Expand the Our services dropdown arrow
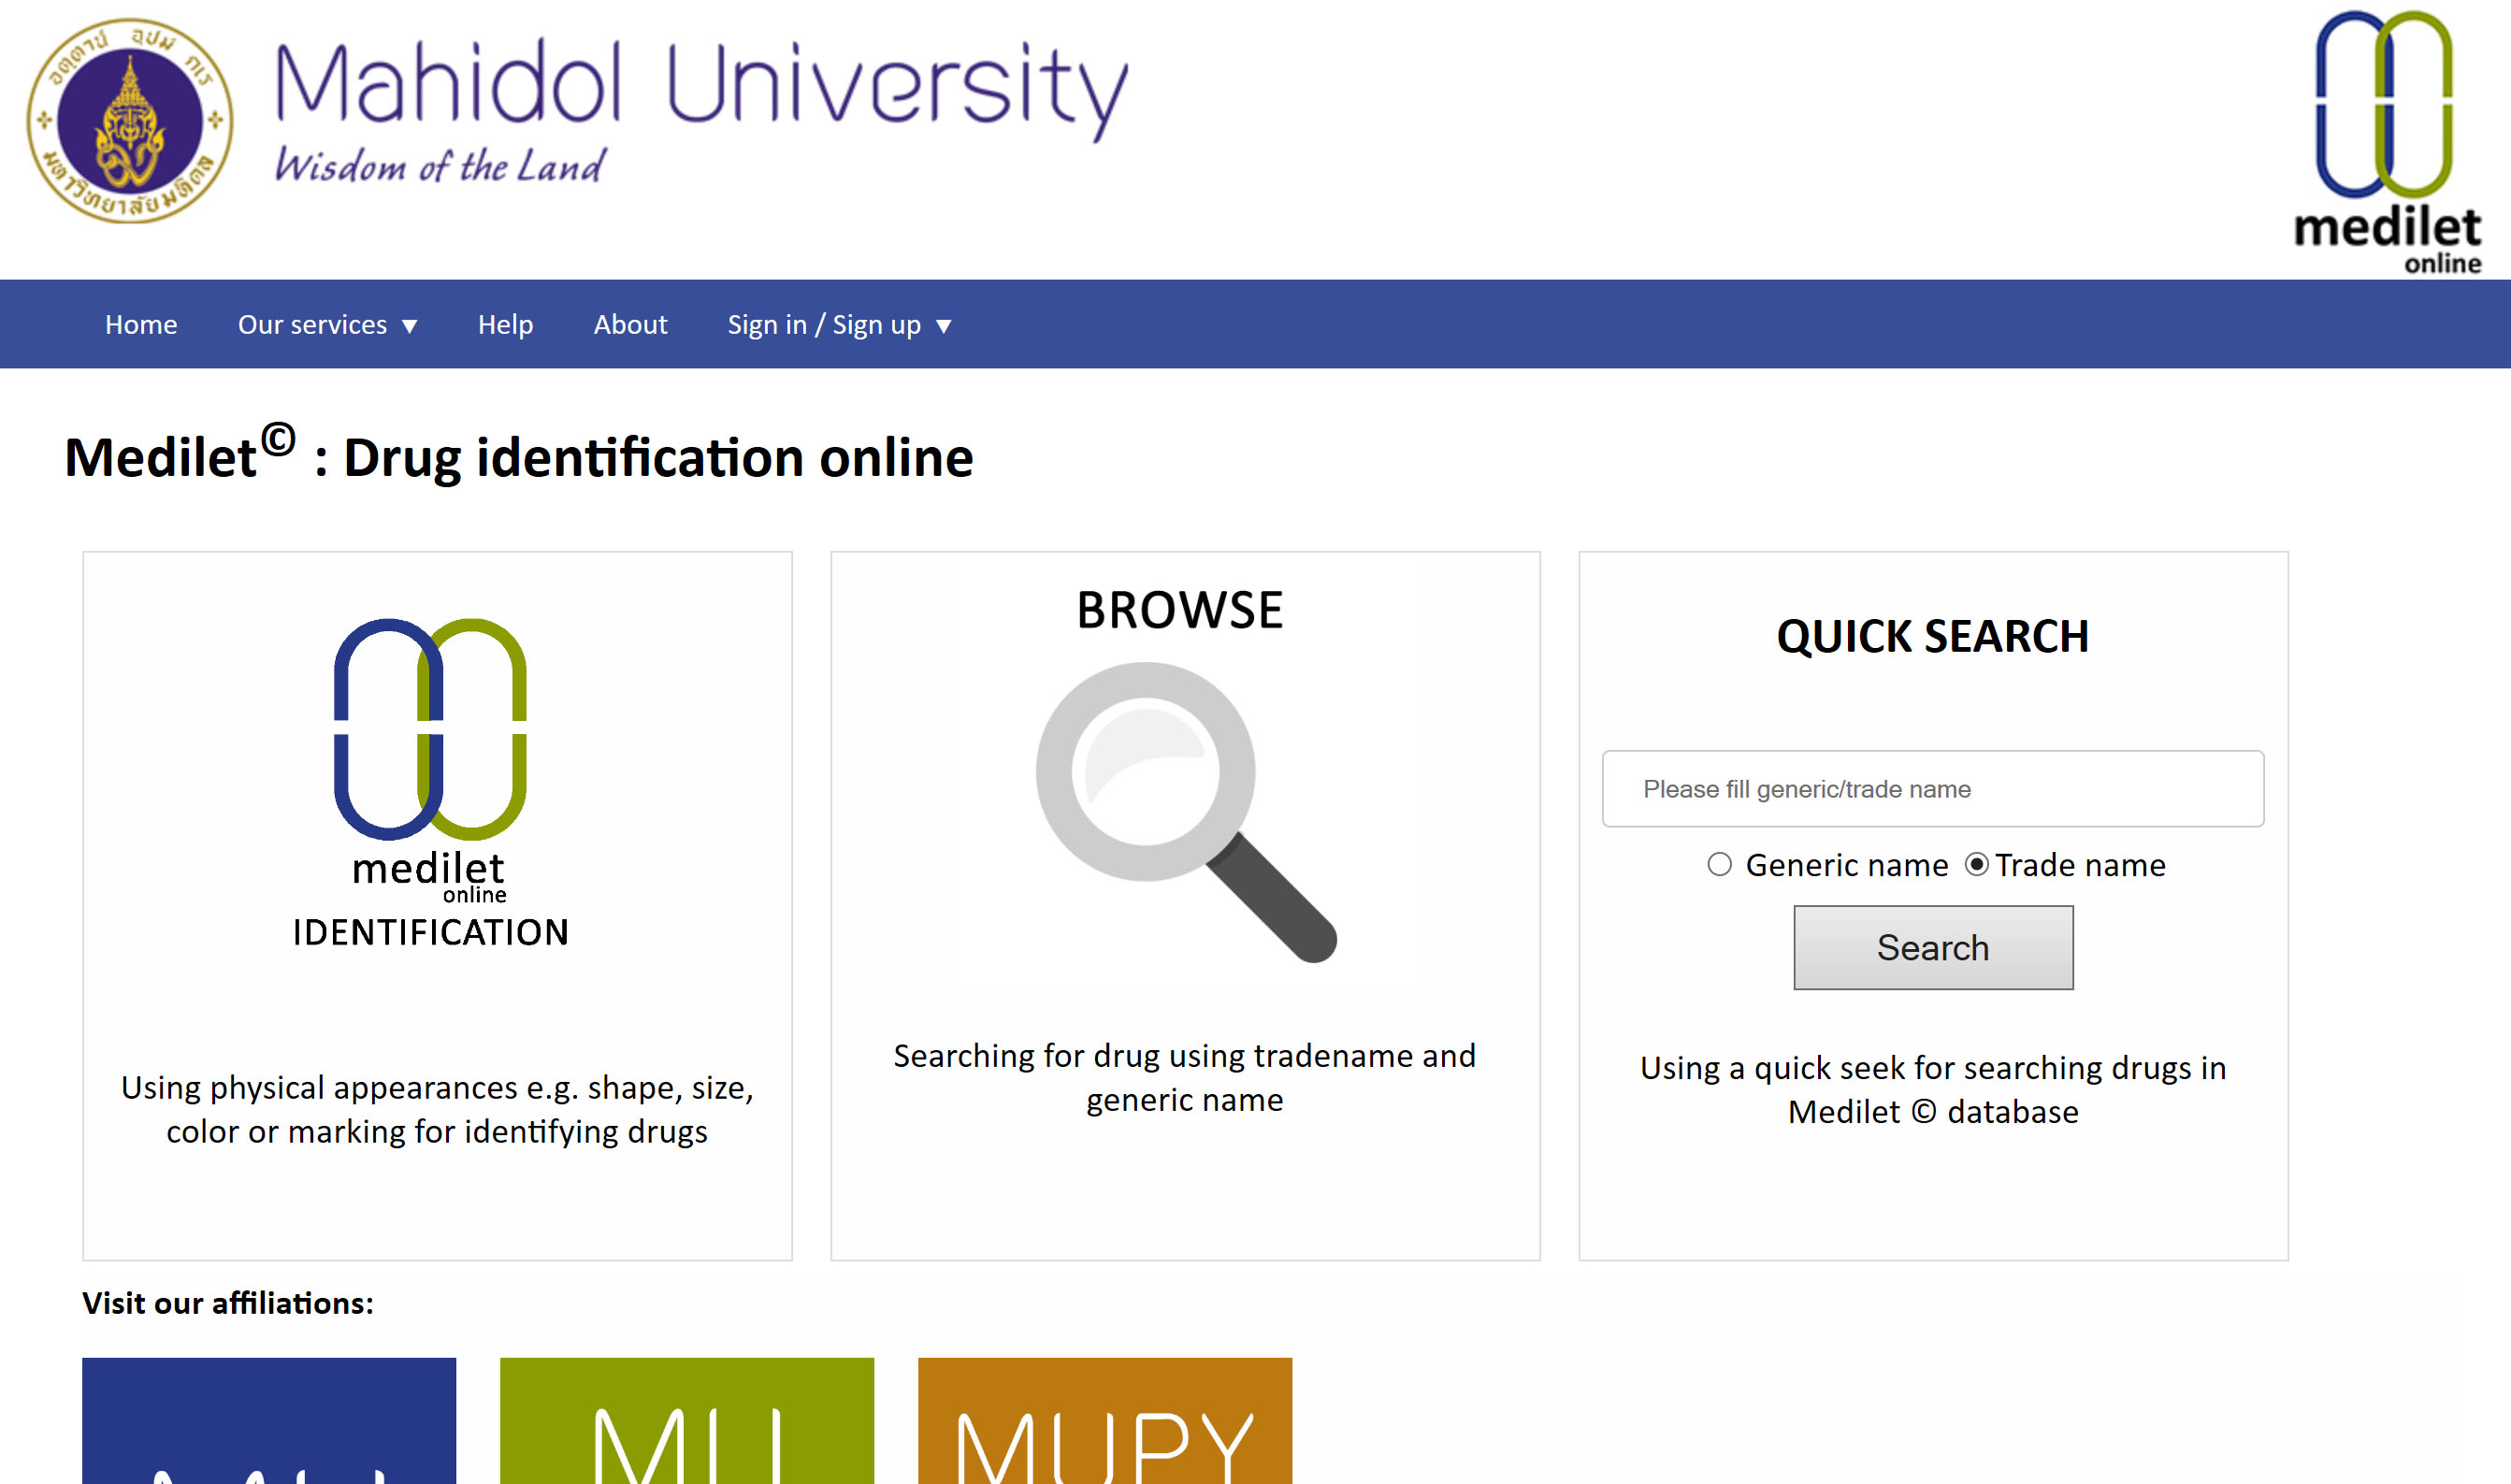Screen dimensions: 2511x1484 pos(409,326)
